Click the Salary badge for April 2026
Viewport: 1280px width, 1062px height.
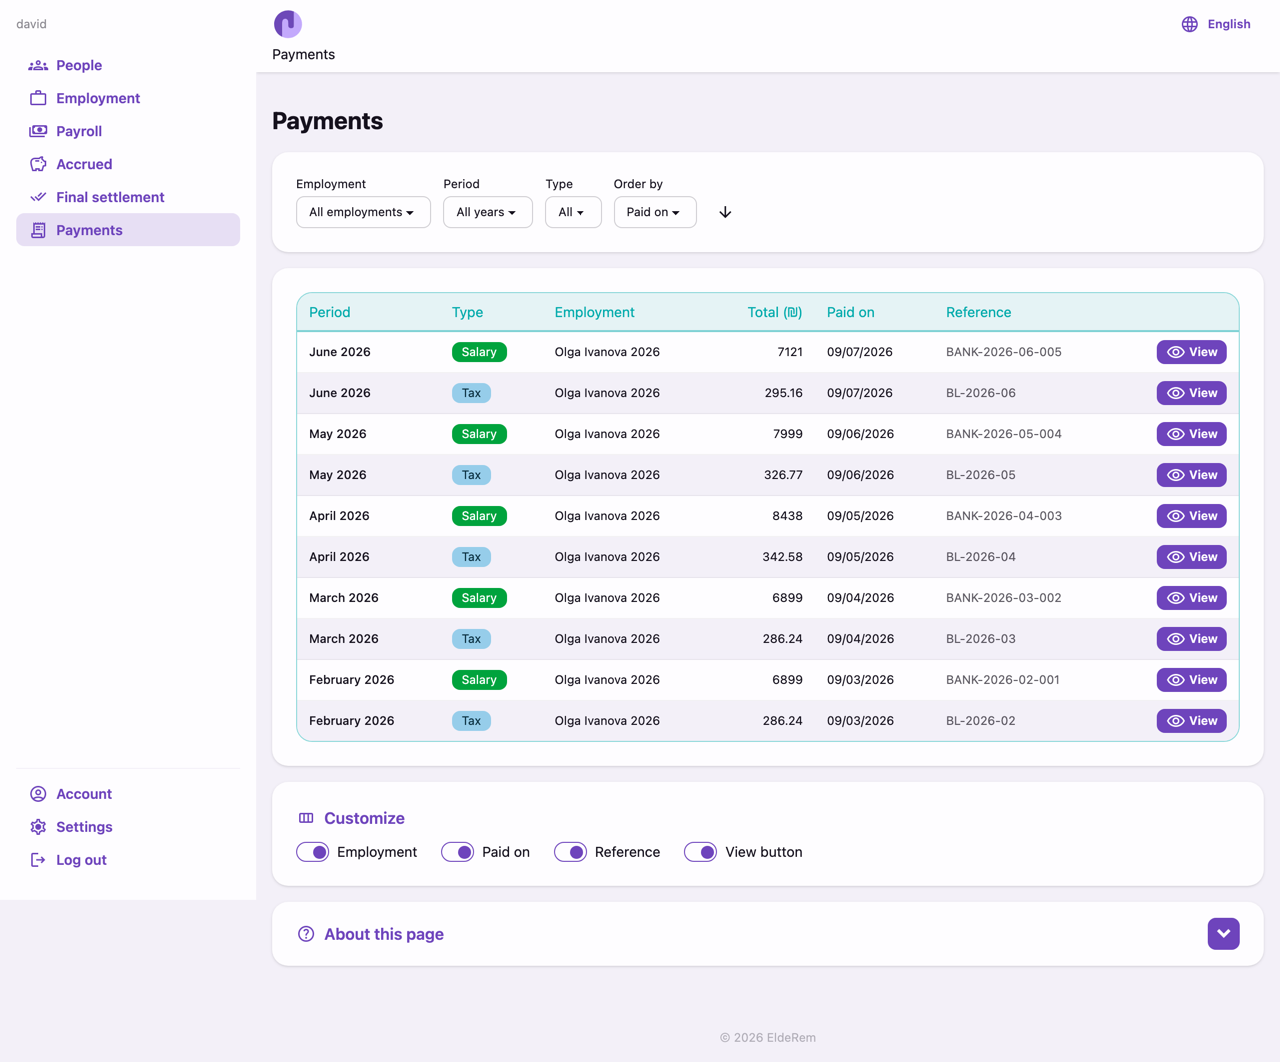coord(479,516)
